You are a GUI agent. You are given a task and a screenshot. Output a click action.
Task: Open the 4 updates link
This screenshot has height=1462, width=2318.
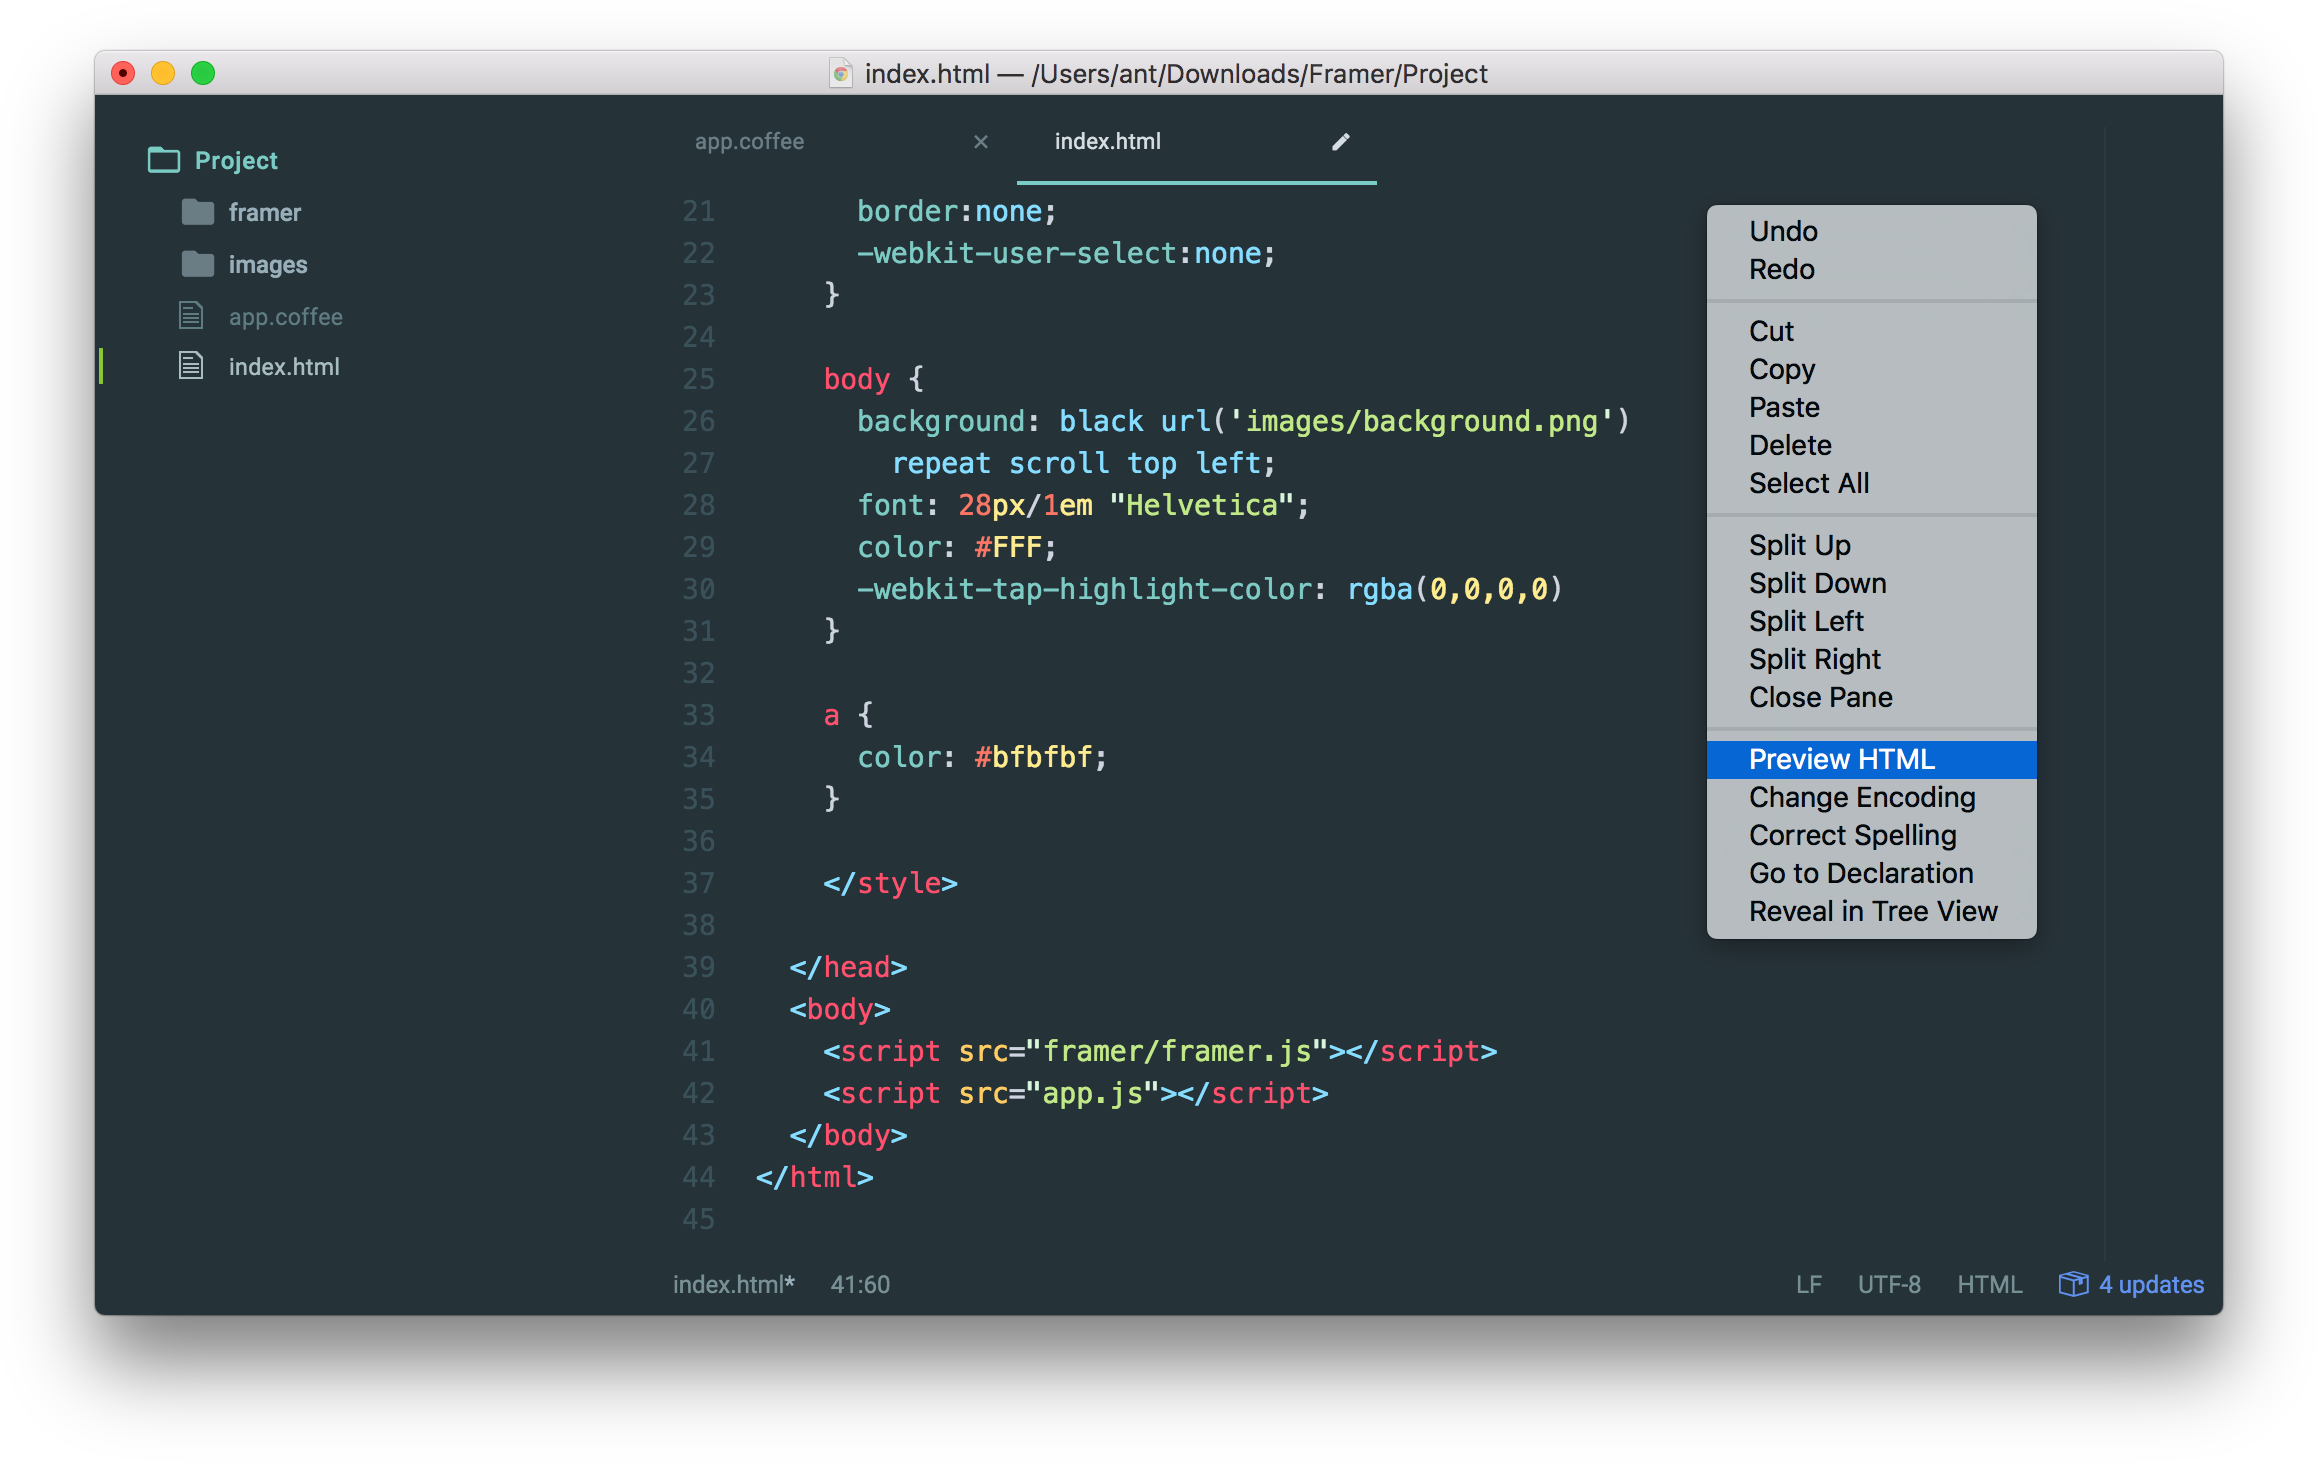pos(2151,1284)
